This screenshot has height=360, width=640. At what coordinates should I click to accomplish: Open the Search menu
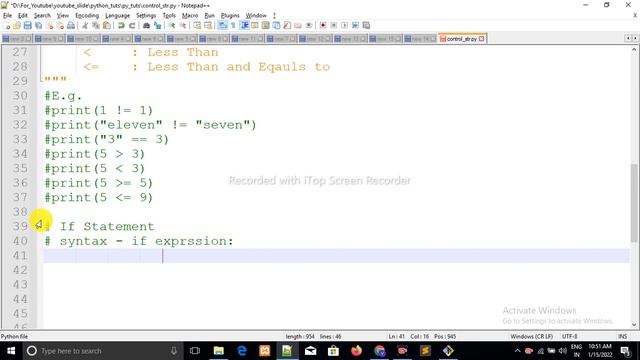pyautogui.click(x=42, y=16)
